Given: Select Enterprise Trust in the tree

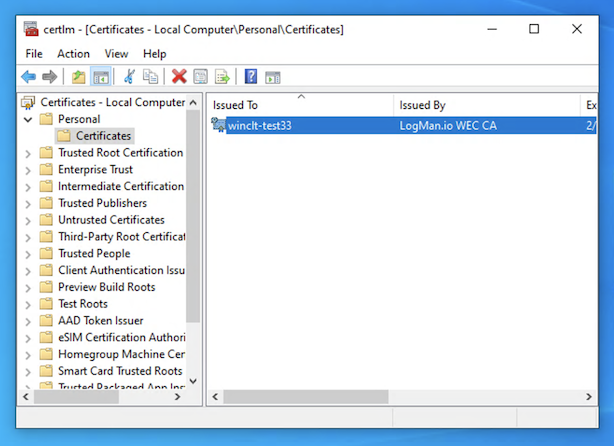Looking at the screenshot, I should click(x=96, y=170).
